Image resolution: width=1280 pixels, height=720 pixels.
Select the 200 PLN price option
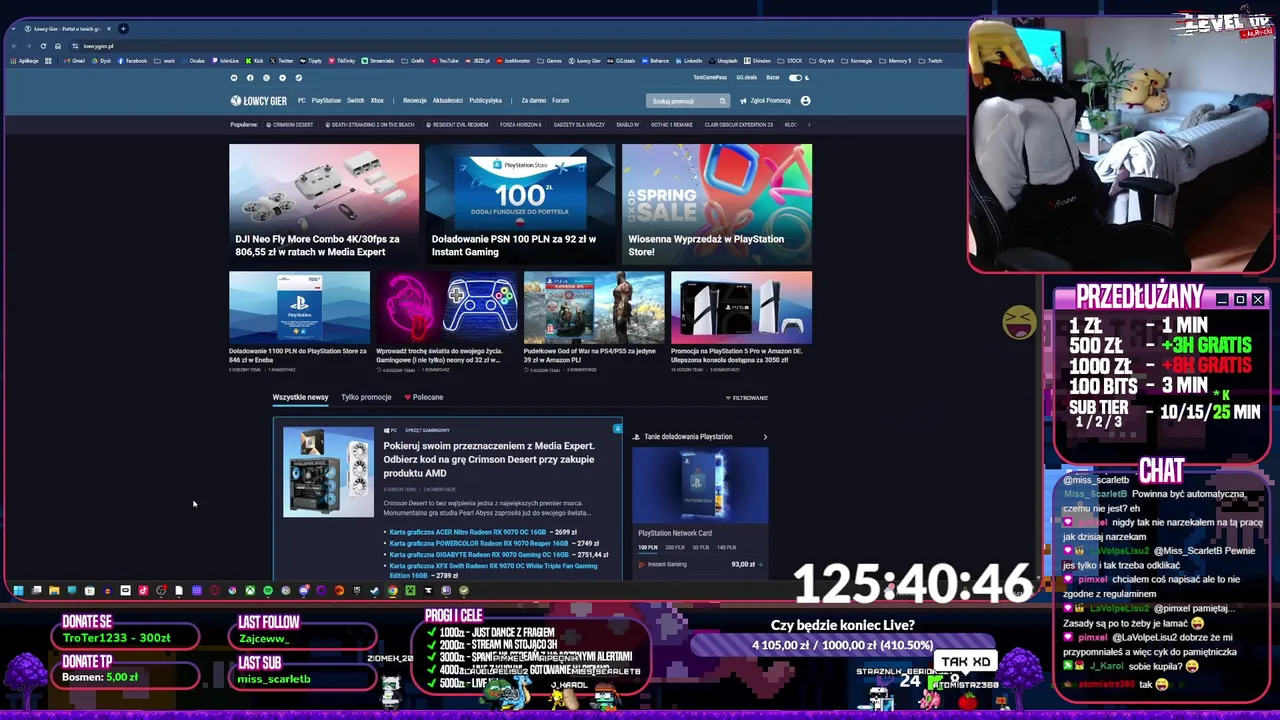click(x=675, y=547)
